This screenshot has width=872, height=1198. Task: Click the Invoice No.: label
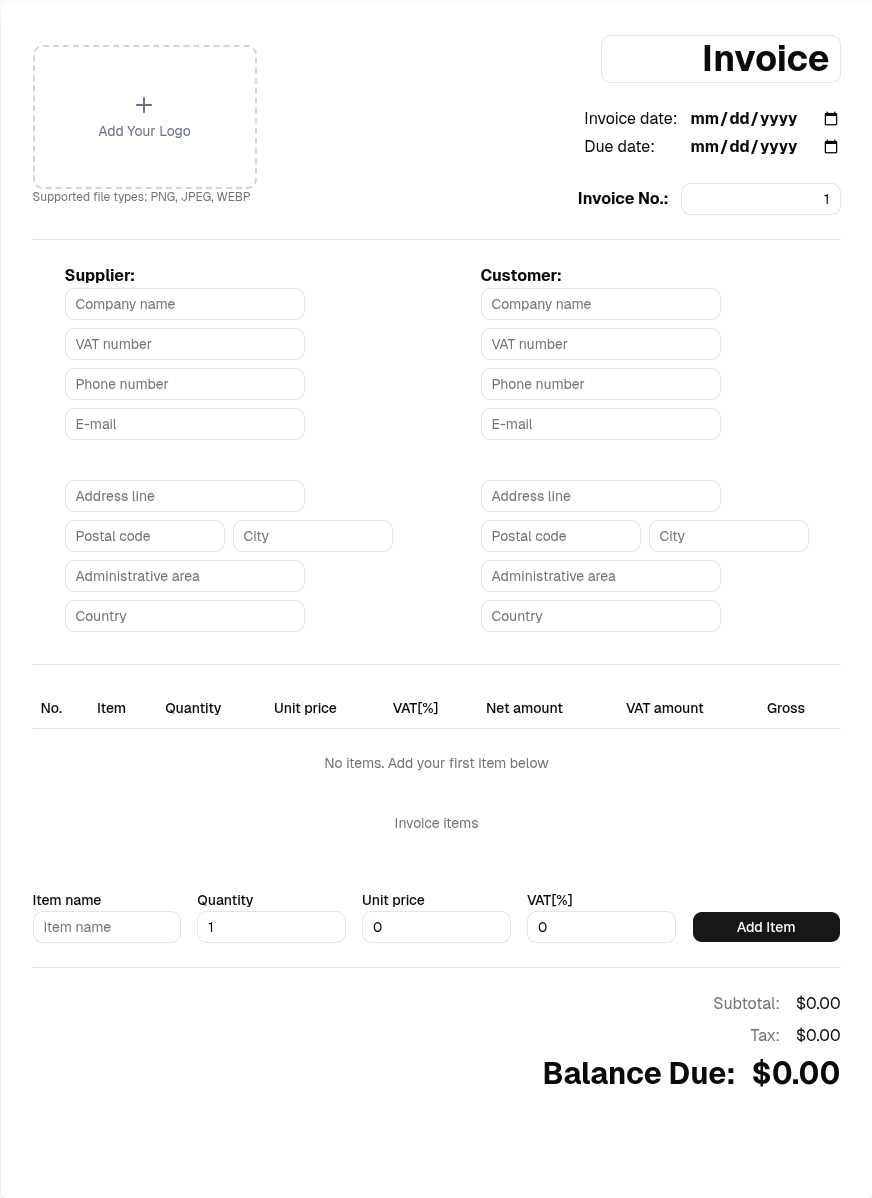coord(623,199)
